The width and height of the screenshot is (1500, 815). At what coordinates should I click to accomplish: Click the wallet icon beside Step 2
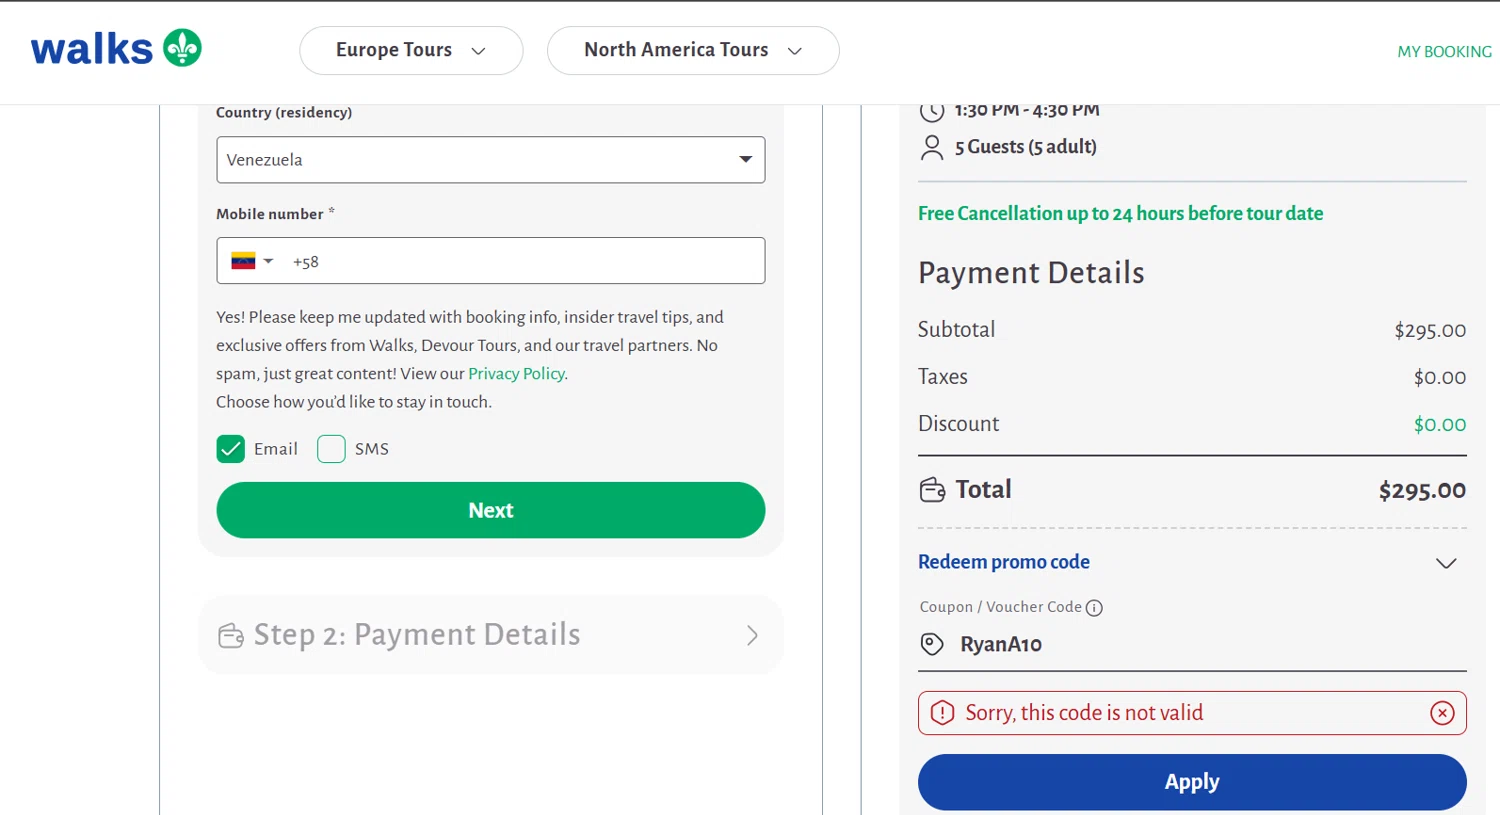tap(231, 636)
